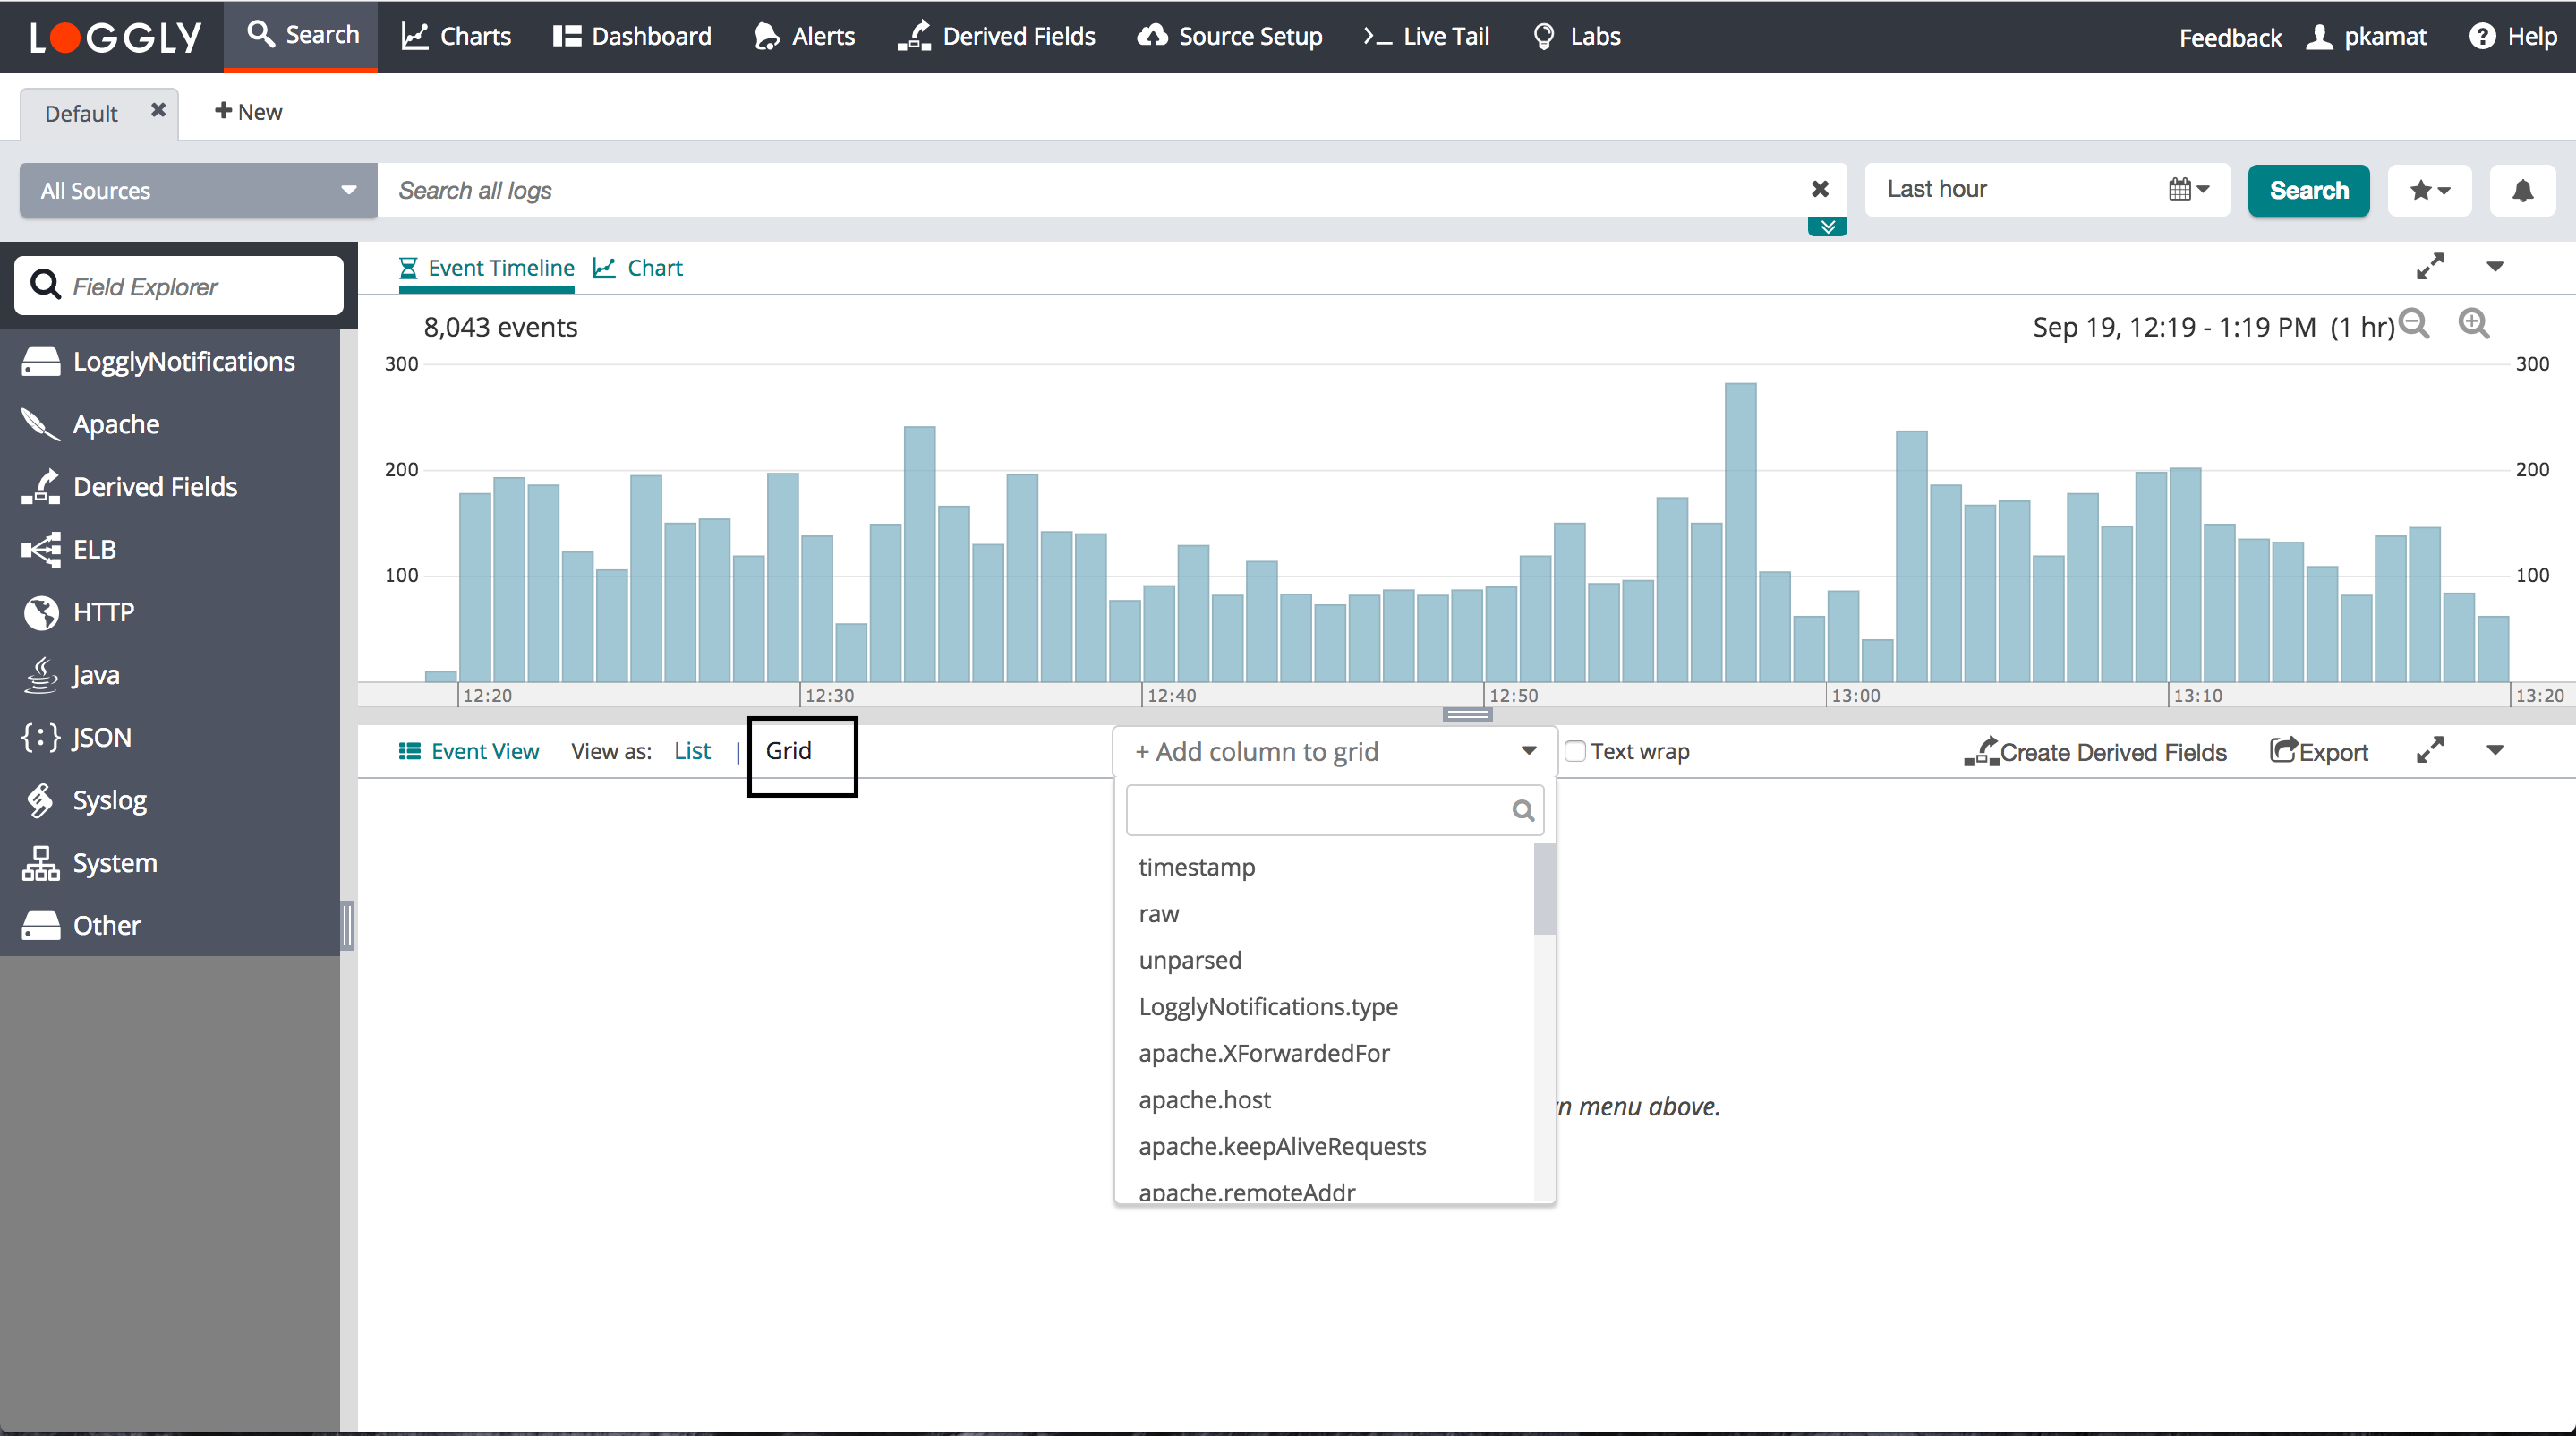This screenshot has width=2576, height=1436.
Task: Expand the Add column to grid dropdown
Action: pos(1530,752)
